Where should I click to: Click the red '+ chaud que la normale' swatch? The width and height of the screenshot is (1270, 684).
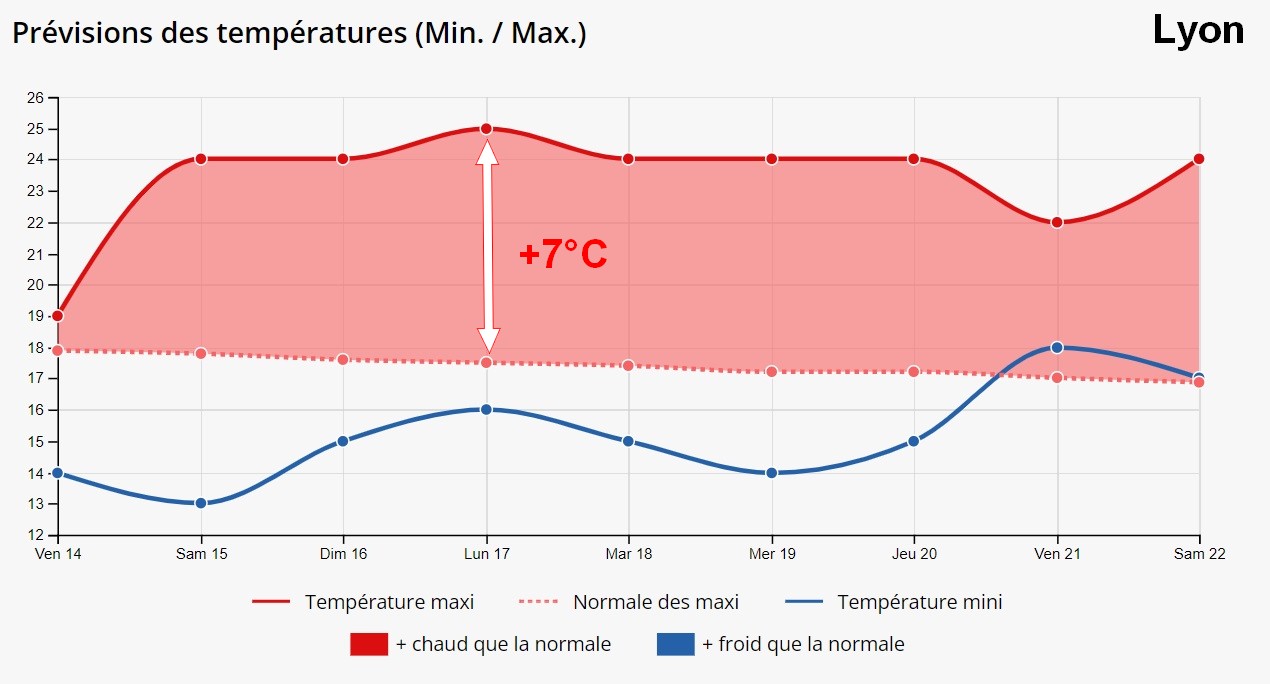tap(368, 644)
